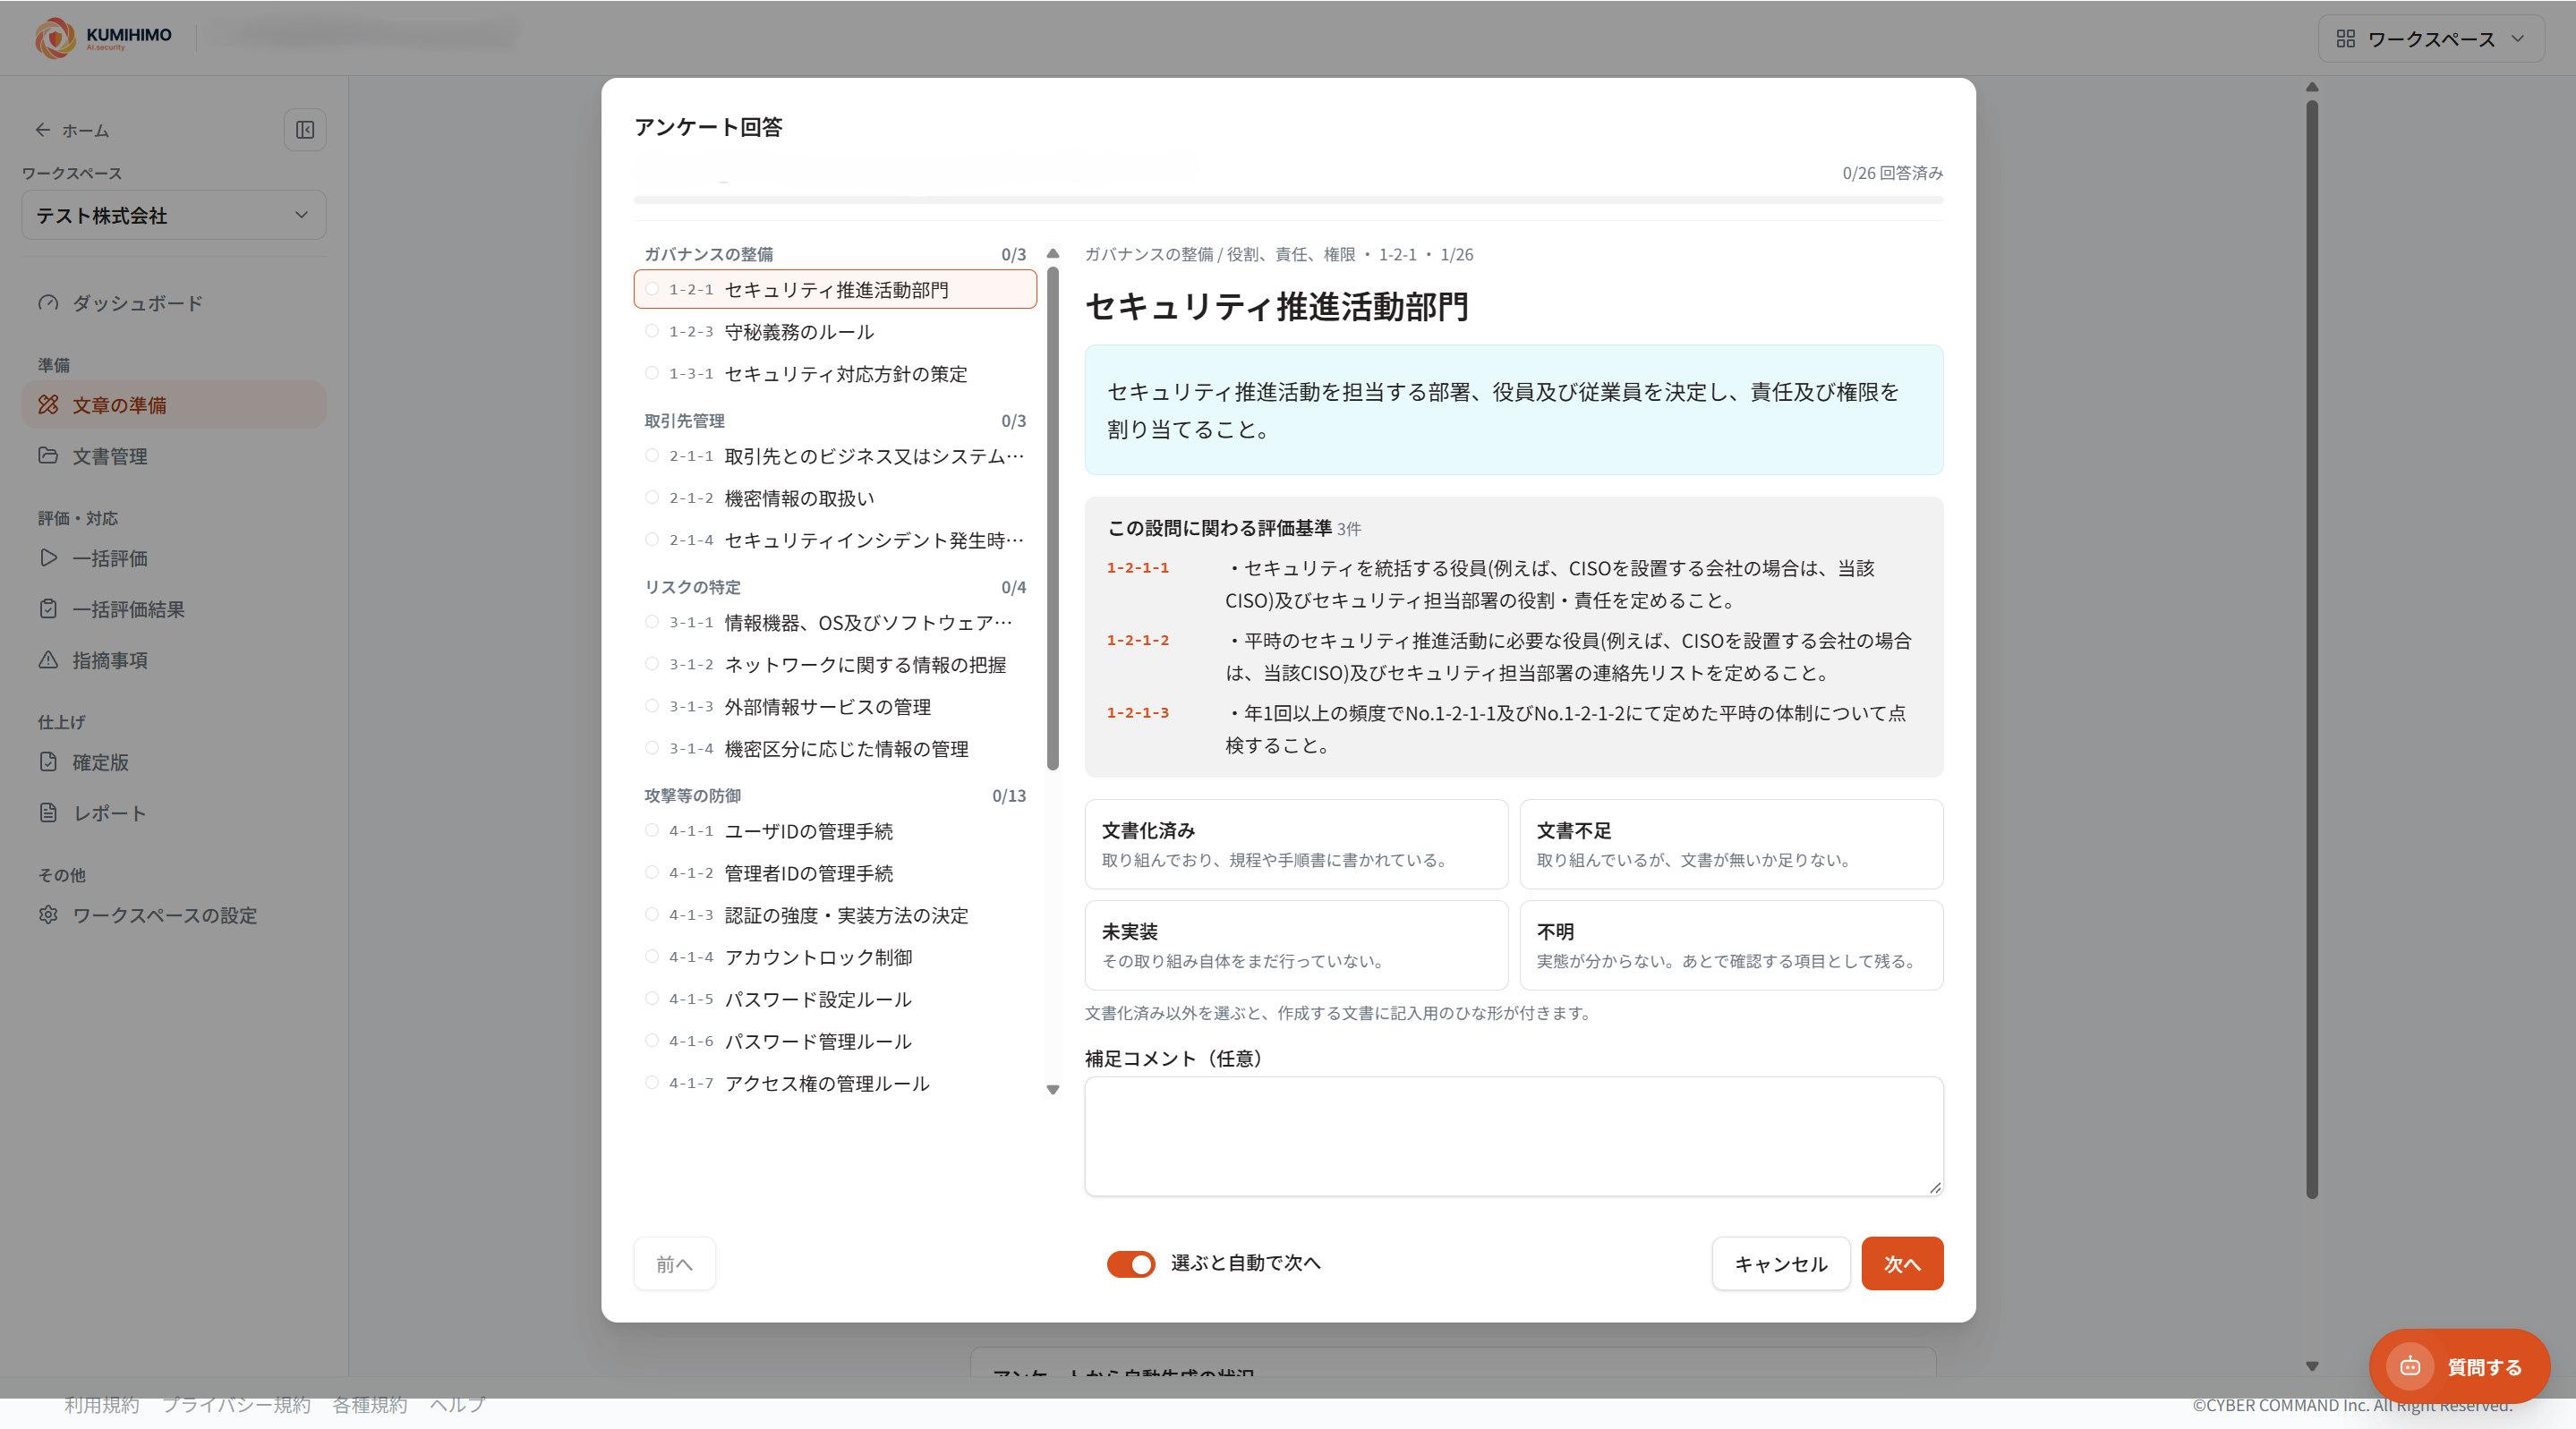Screen dimensions: 2576x1429
Task: Click プライバシー規約 footer link
Action: tap(236, 1404)
